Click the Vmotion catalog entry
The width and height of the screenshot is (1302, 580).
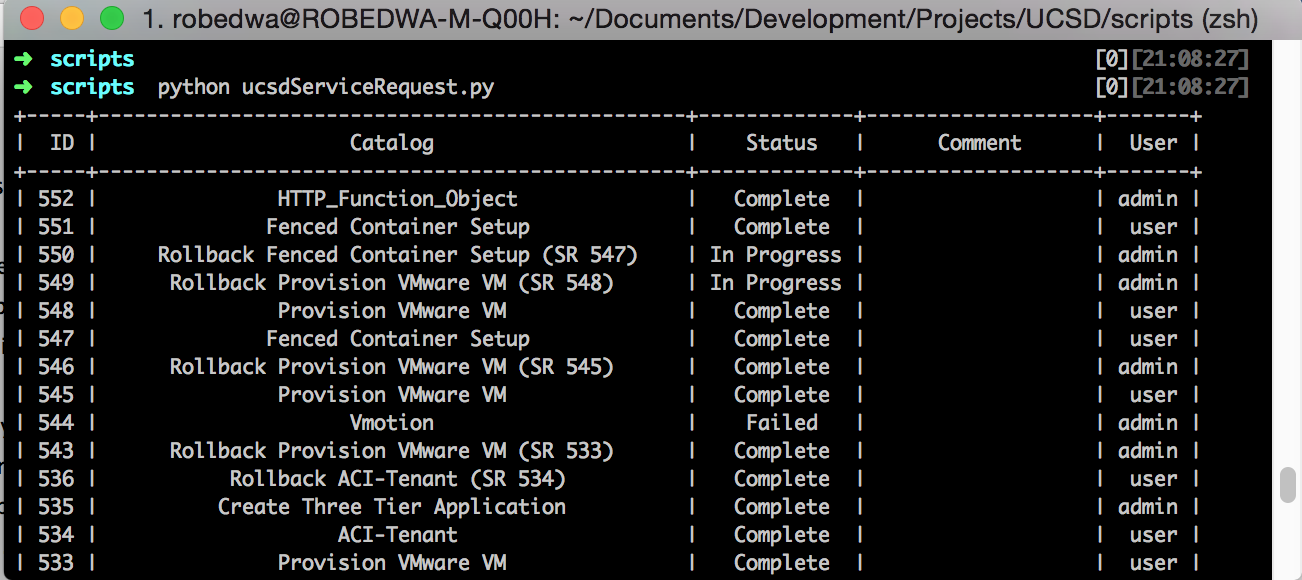[x=391, y=423]
